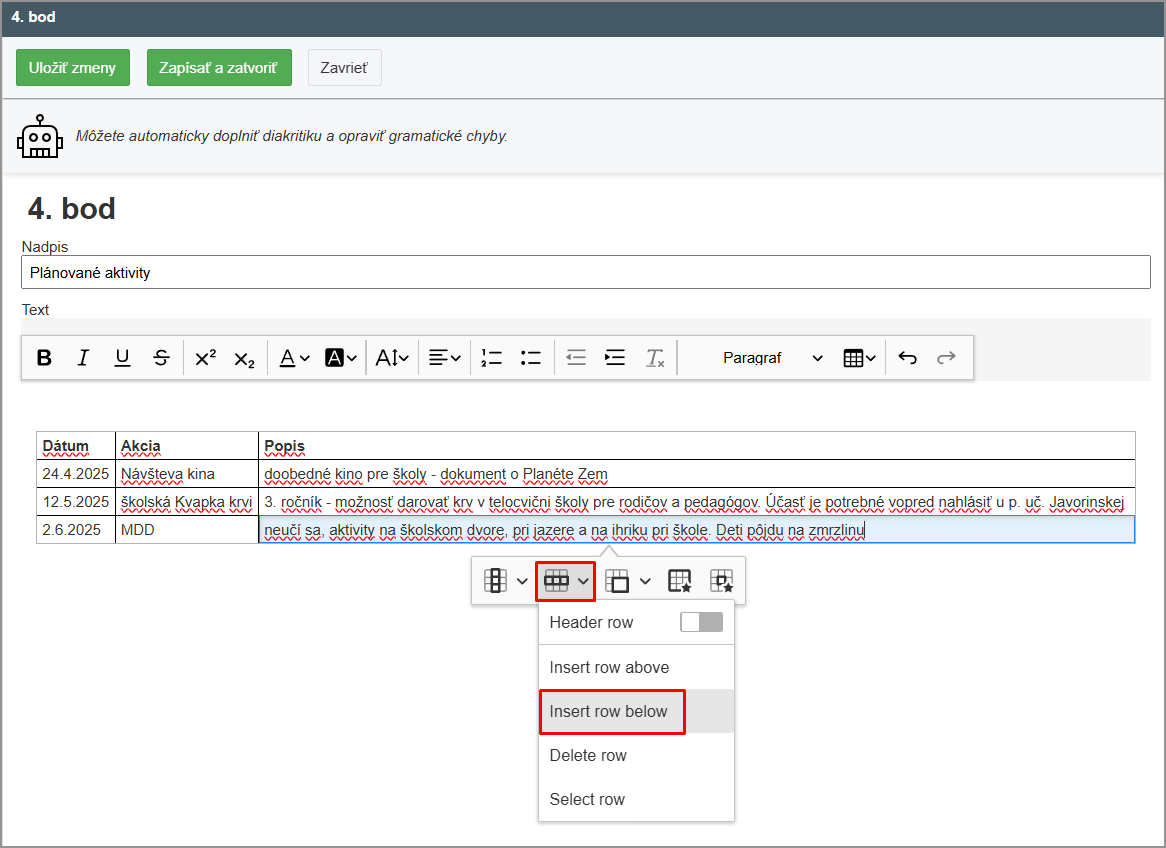Select Delete row in the menu

click(588, 756)
